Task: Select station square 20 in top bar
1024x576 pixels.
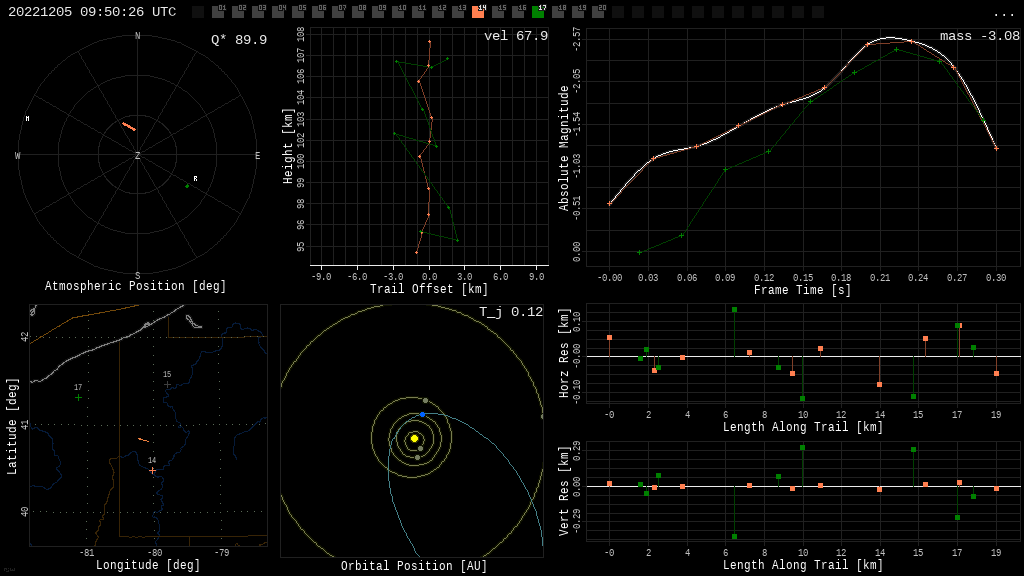Action: pyautogui.click(x=598, y=12)
